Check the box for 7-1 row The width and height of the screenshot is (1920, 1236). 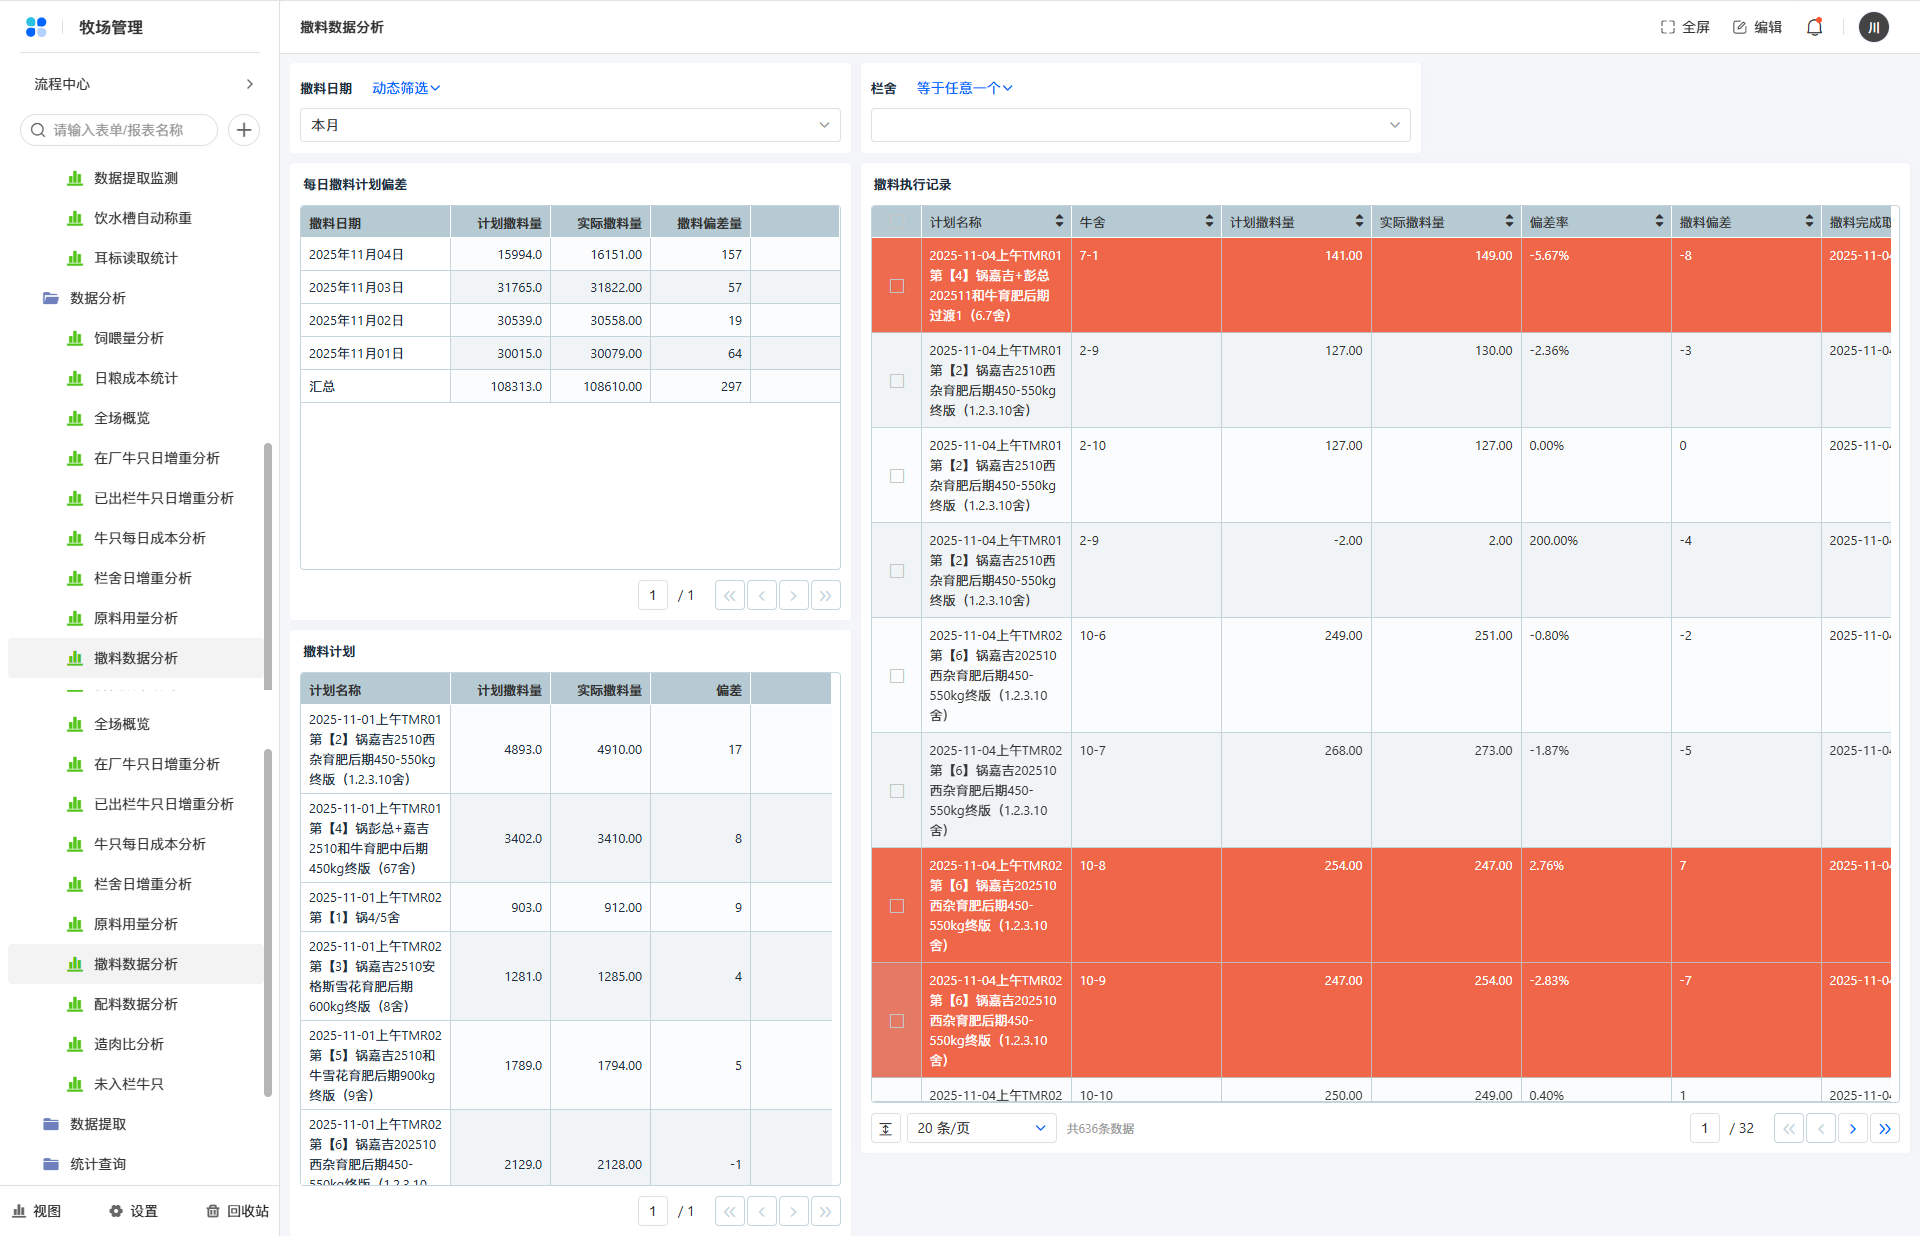click(x=897, y=286)
